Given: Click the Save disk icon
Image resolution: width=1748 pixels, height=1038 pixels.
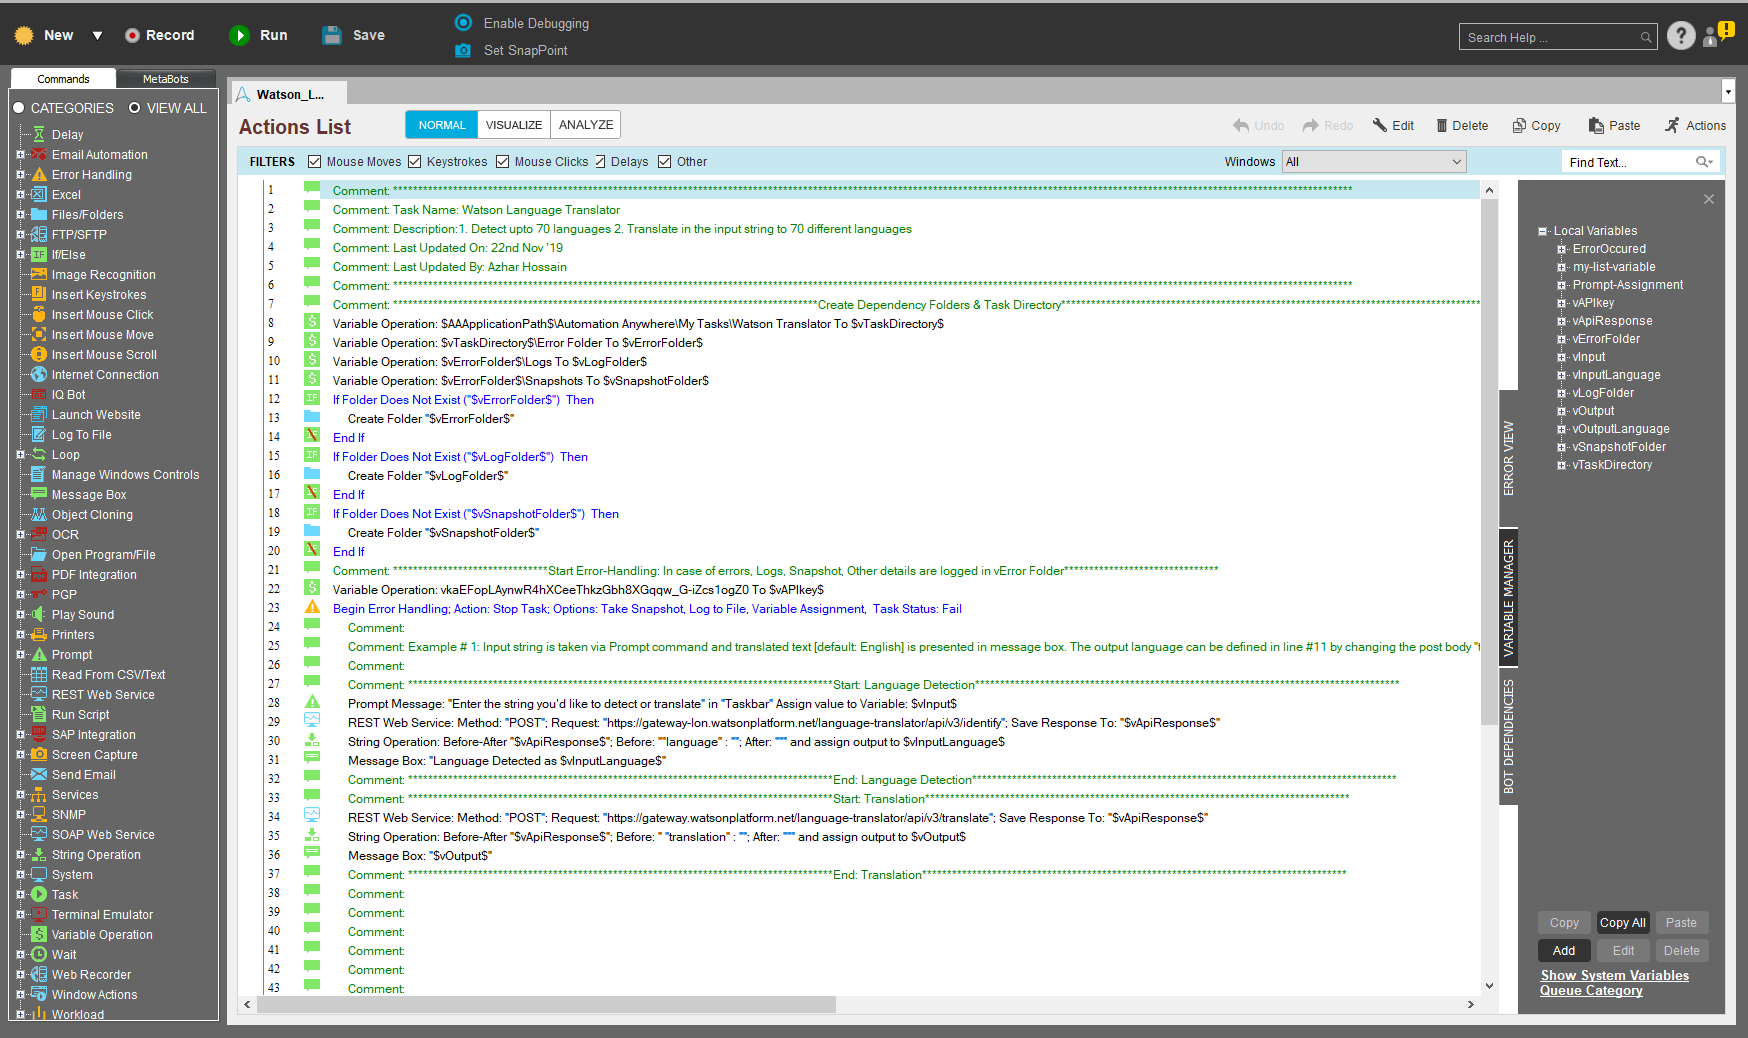Looking at the screenshot, I should [x=332, y=35].
